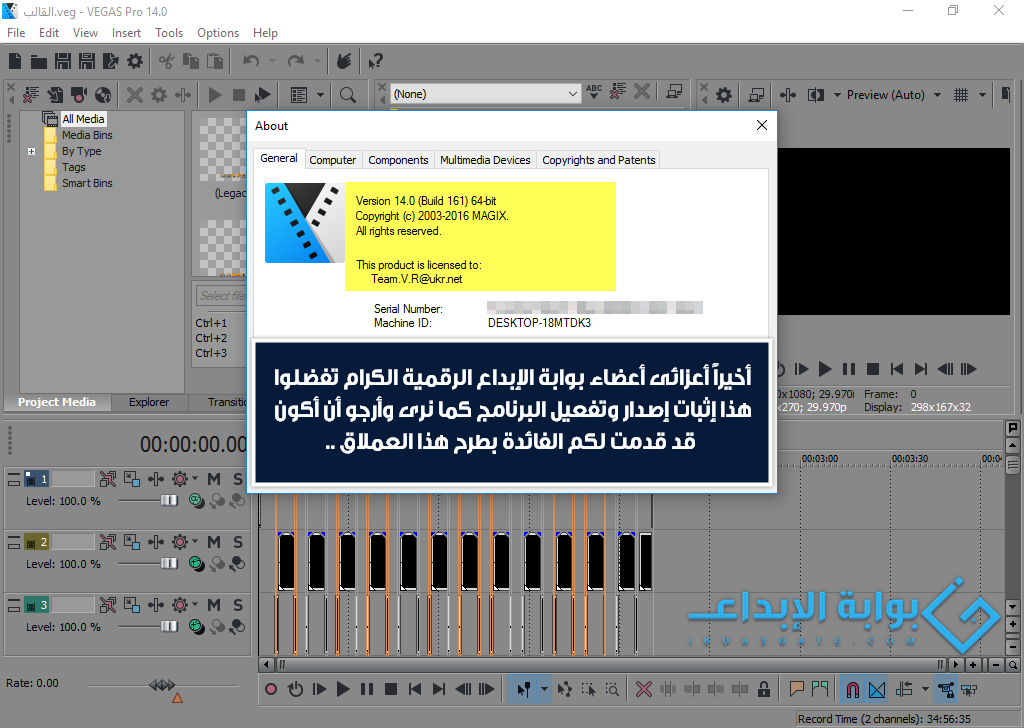Image resolution: width=1024 pixels, height=728 pixels.
Task: Select the Normal Edit tool
Action: (x=524, y=689)
